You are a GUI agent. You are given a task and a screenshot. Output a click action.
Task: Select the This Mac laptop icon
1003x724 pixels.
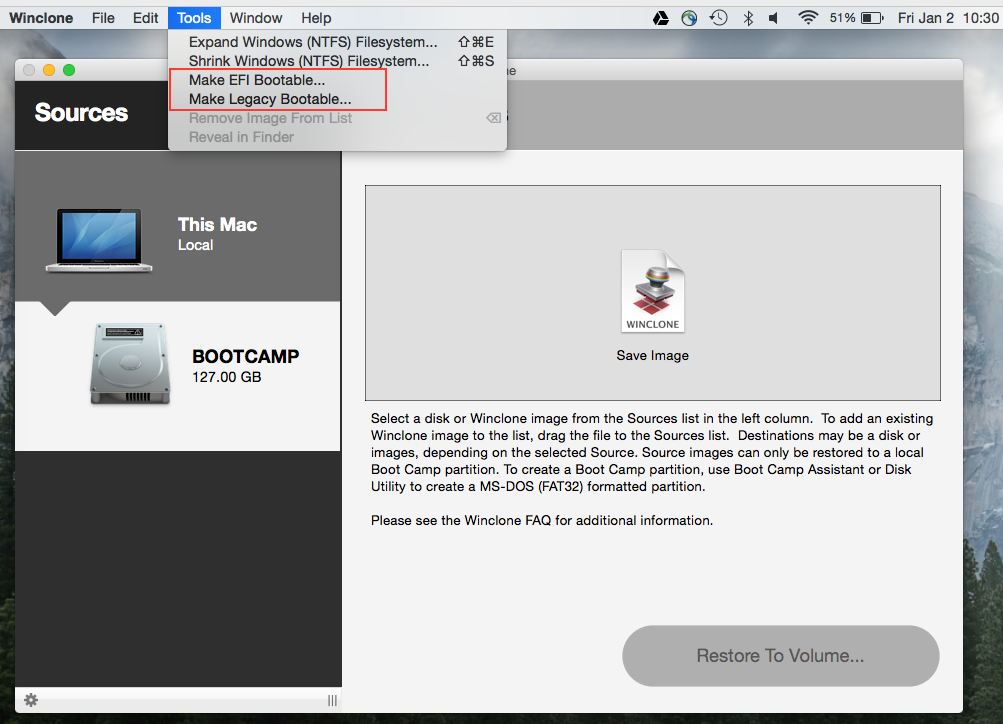[x=99, y=240]
